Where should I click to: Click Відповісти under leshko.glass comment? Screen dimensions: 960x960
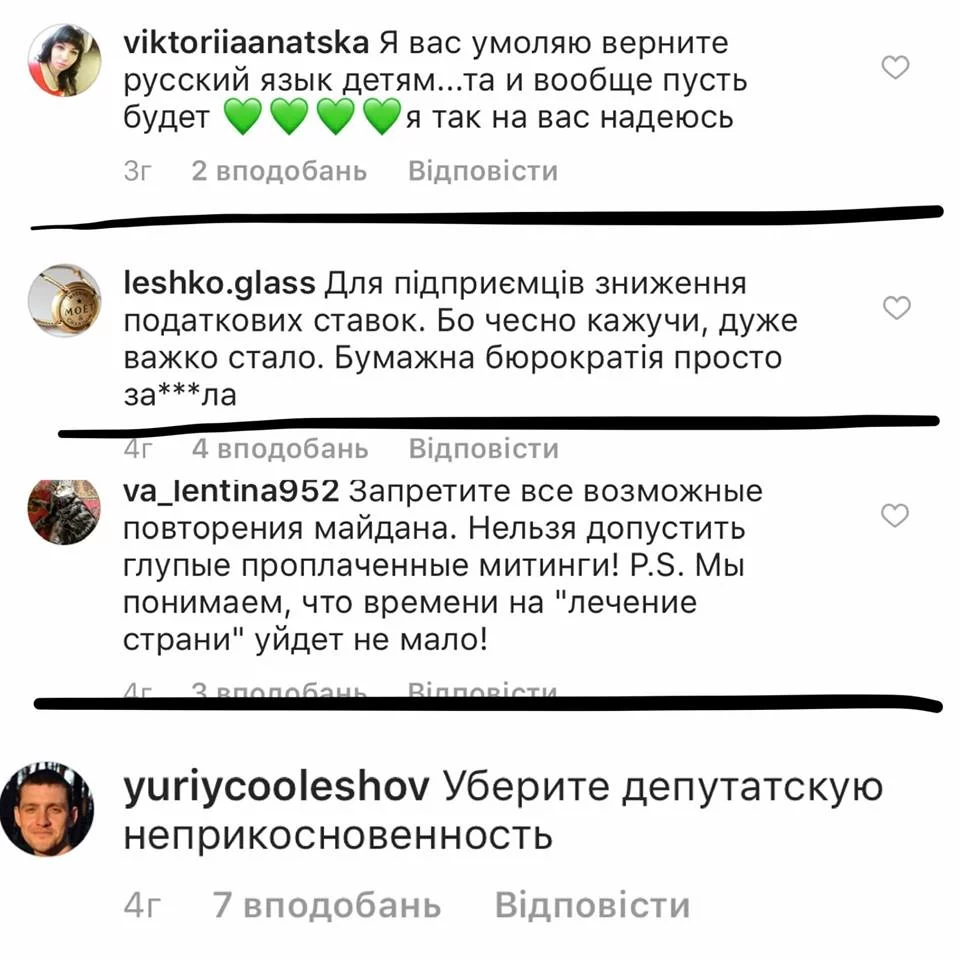pyautogui.click(x=484, y=449)
